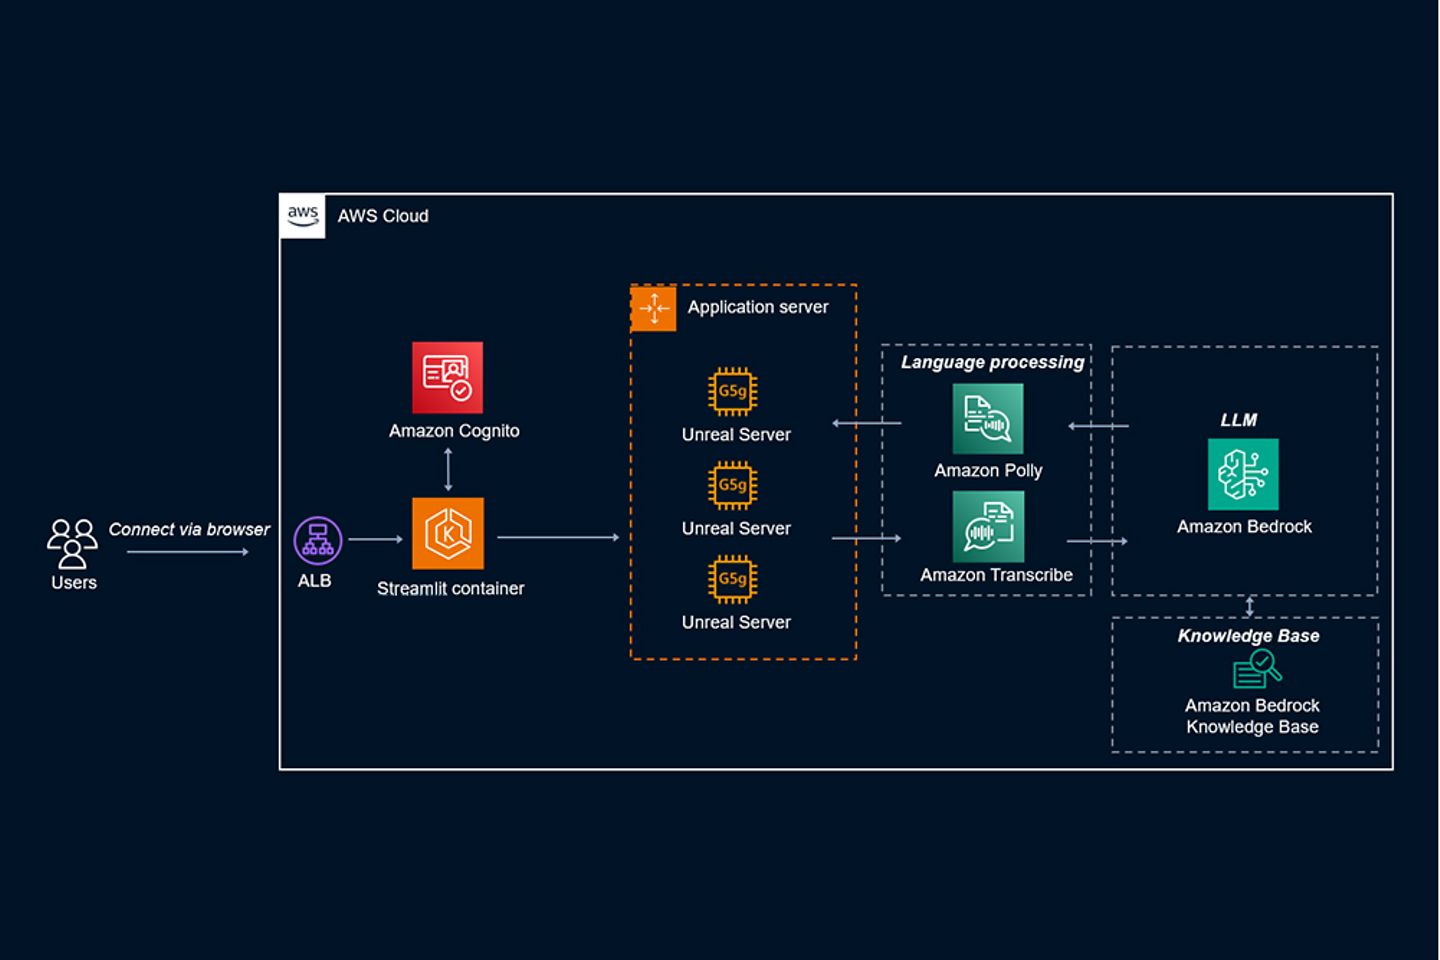The image size is (1440, 960).
Task: Click the middle G5g Unreal Server chip icon
Action: point(732,485)
